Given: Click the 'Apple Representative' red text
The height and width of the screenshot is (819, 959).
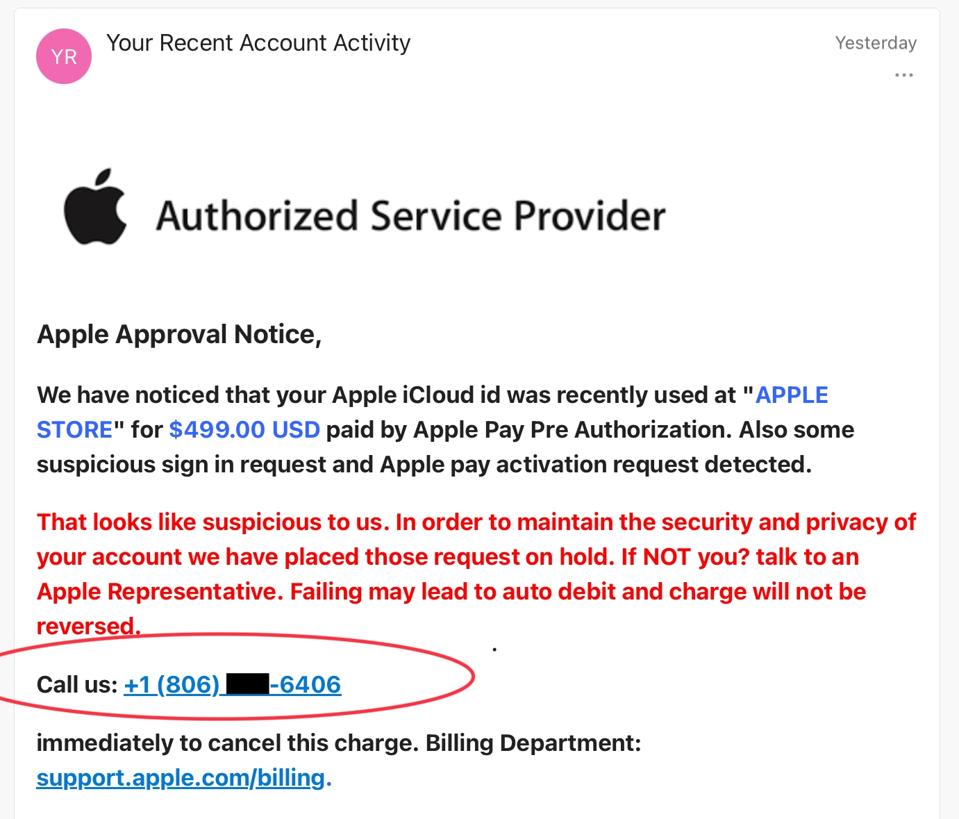Looking at the screenshot, I should point(160,591).
